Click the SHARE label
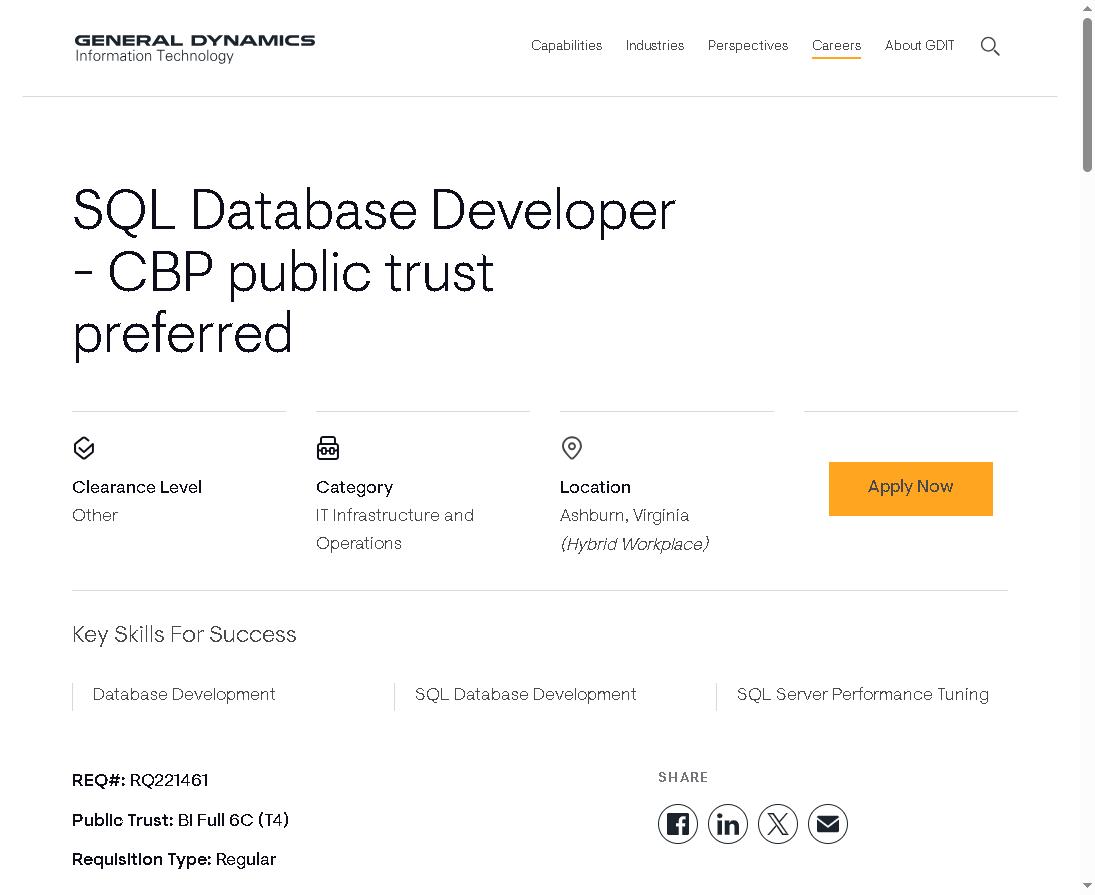This screenshot has height=895, width=1095. click(x=683, y=778)
